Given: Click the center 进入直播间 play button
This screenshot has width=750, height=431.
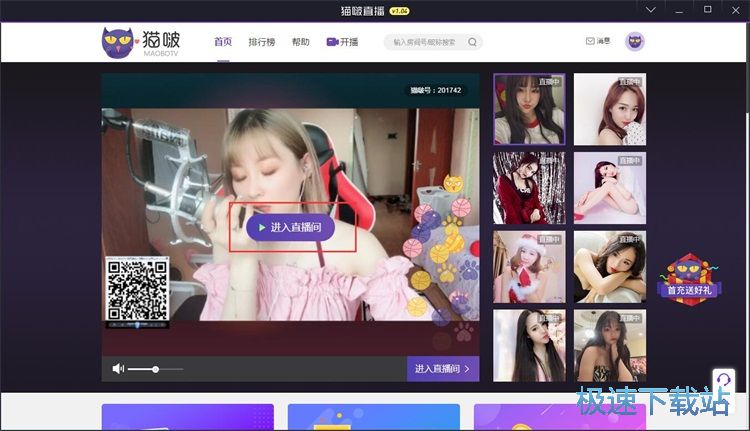Looking at the screenshot, I should (x=291, y=228).
